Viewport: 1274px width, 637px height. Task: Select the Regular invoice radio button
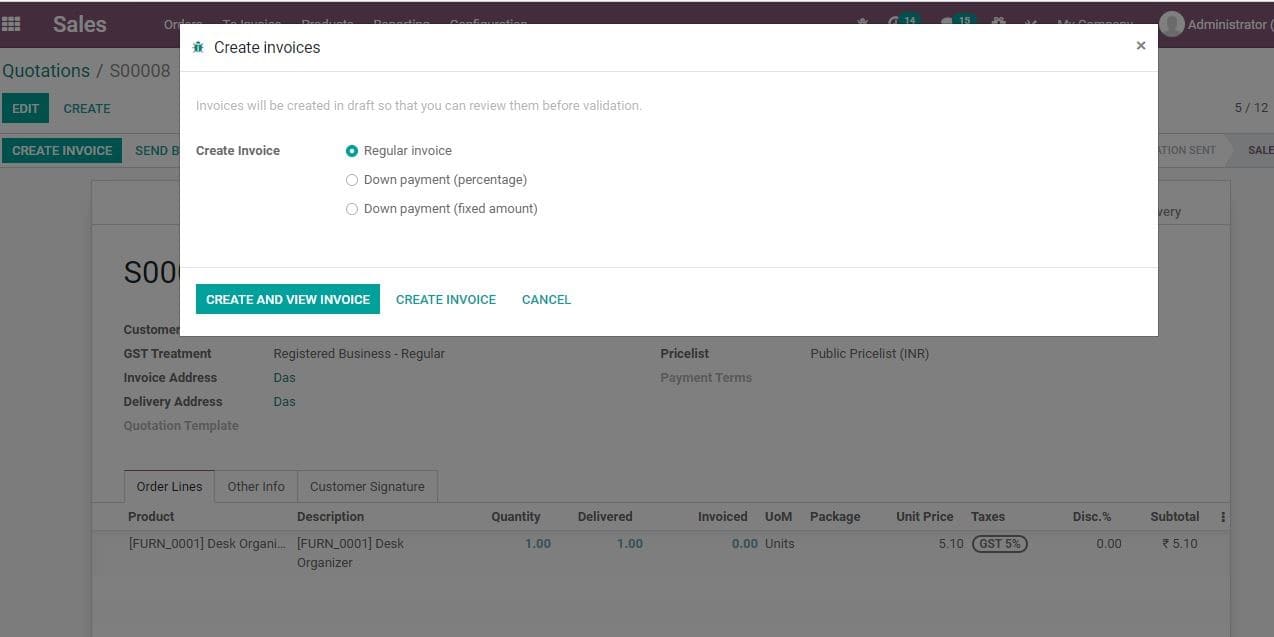click(351, 150)
